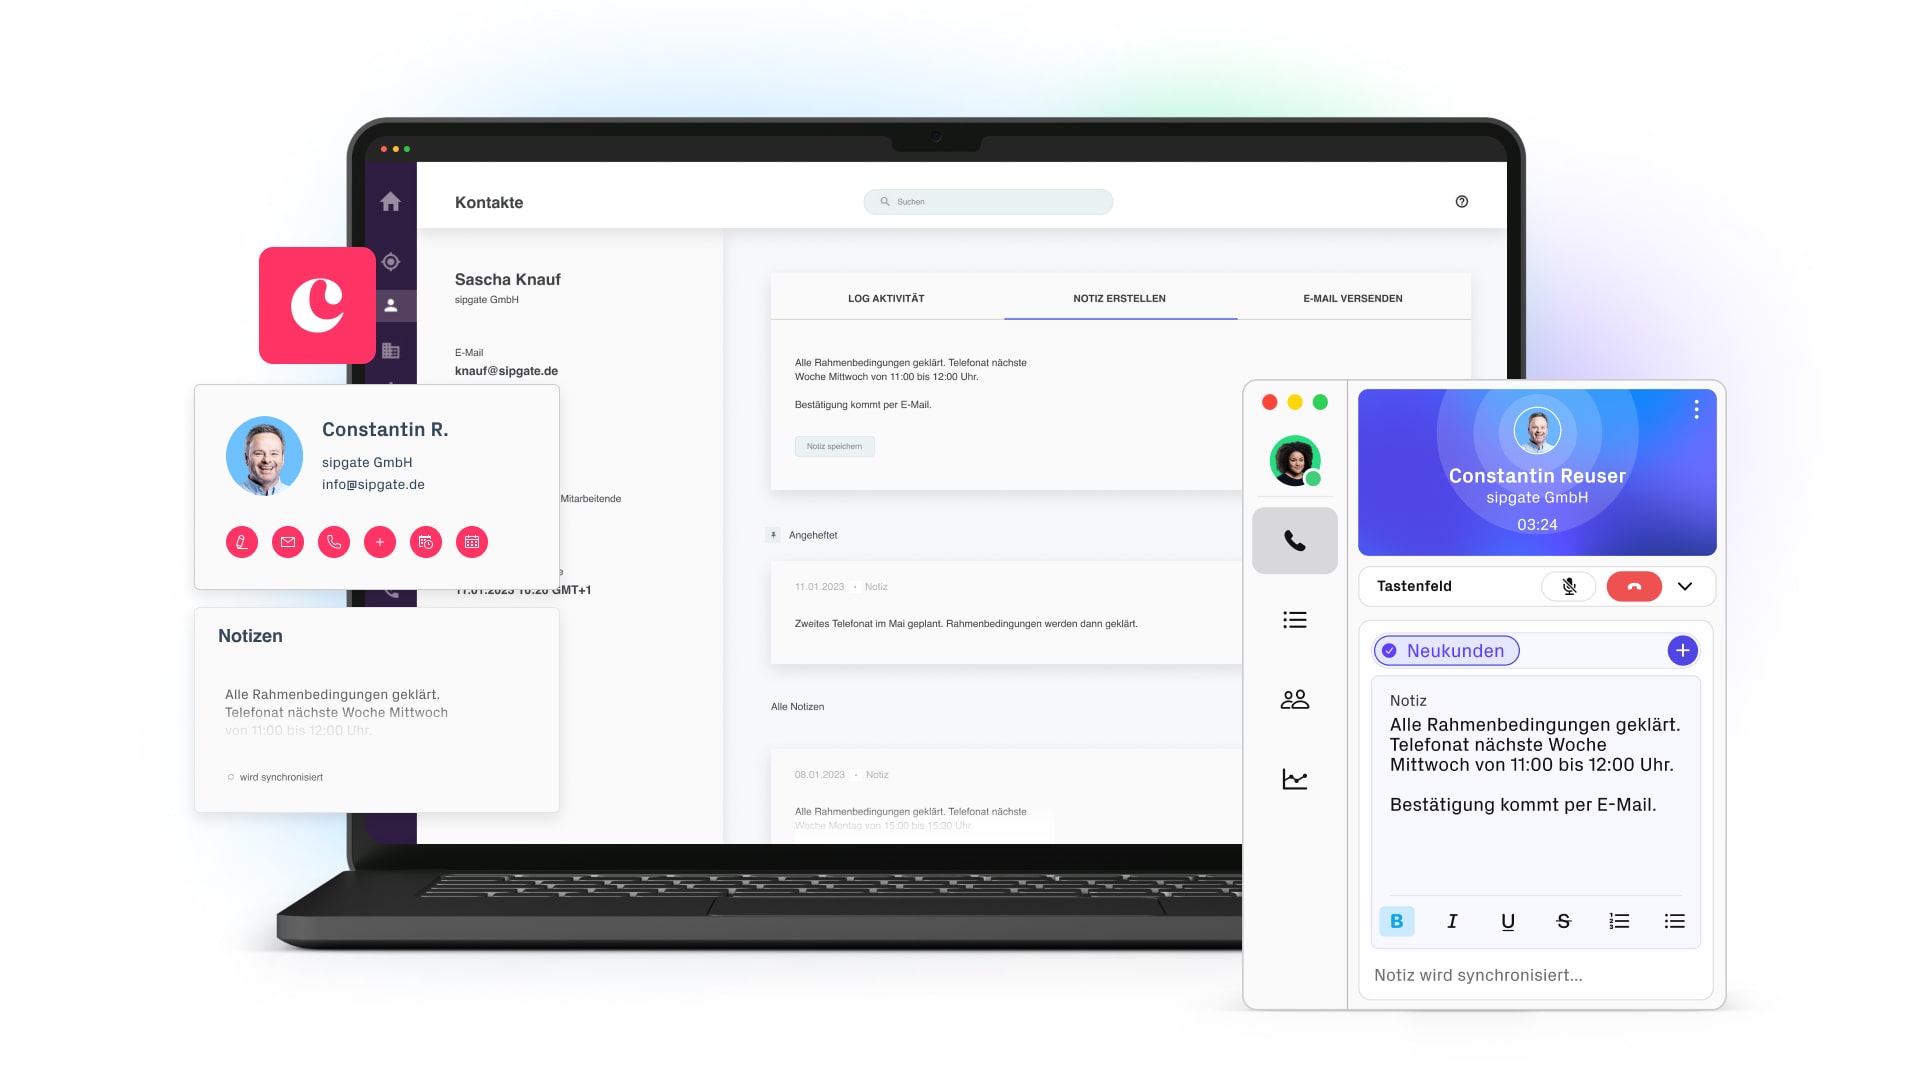
Task: Click the plus icon on Constantin card
Action: click(380, 542)
